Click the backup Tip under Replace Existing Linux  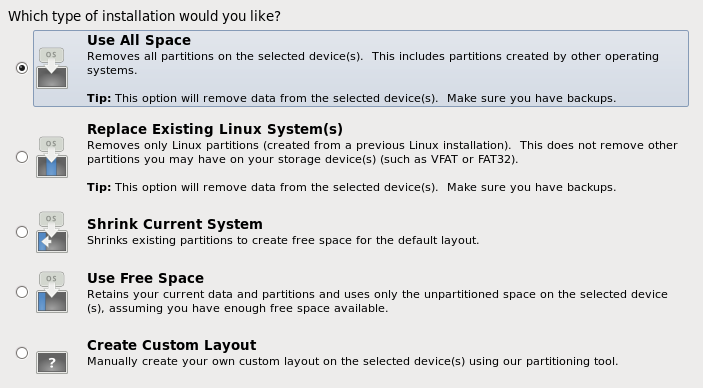pyautogui.click(x=352, y=187)
